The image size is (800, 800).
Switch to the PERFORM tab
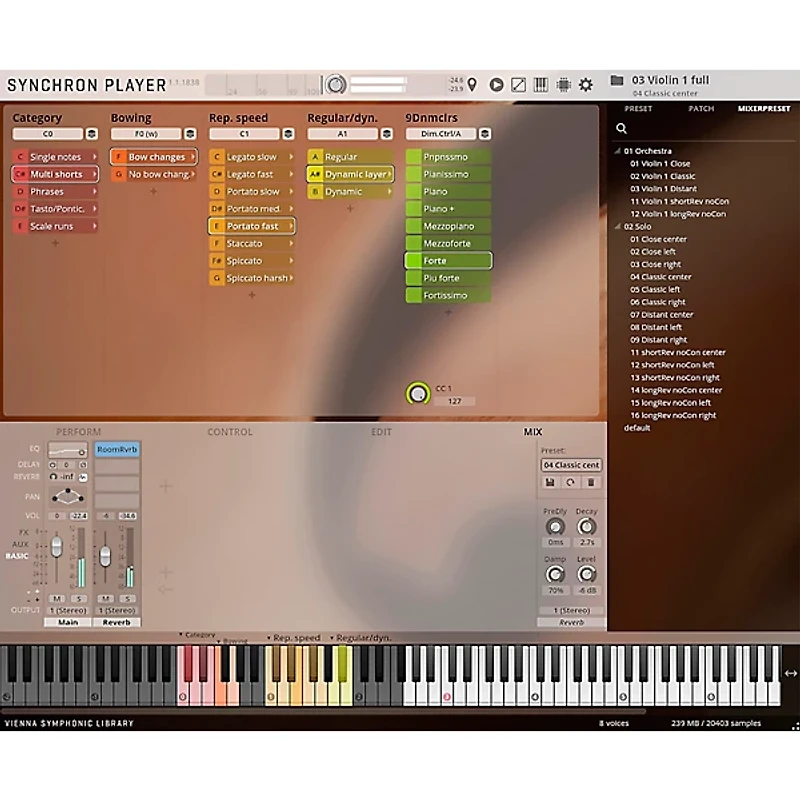tap(78, 432)
